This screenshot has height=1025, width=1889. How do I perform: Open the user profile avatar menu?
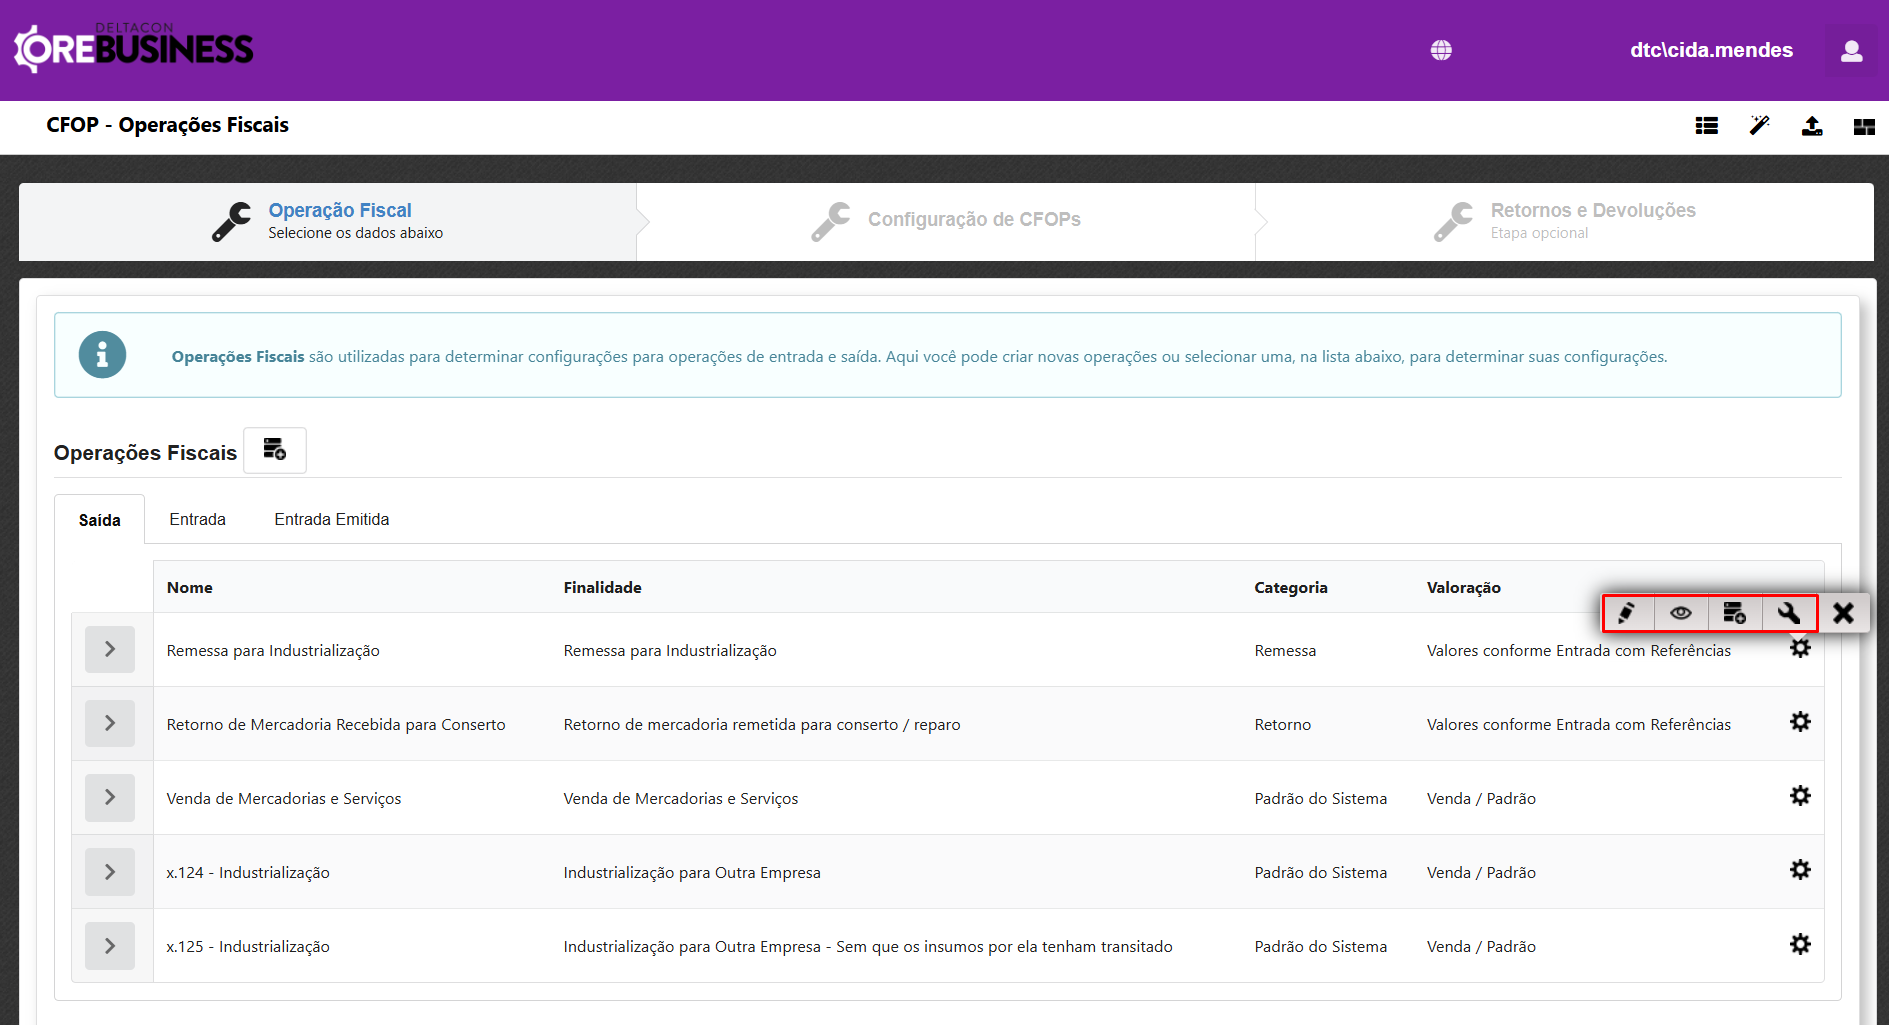[1851, 50]
